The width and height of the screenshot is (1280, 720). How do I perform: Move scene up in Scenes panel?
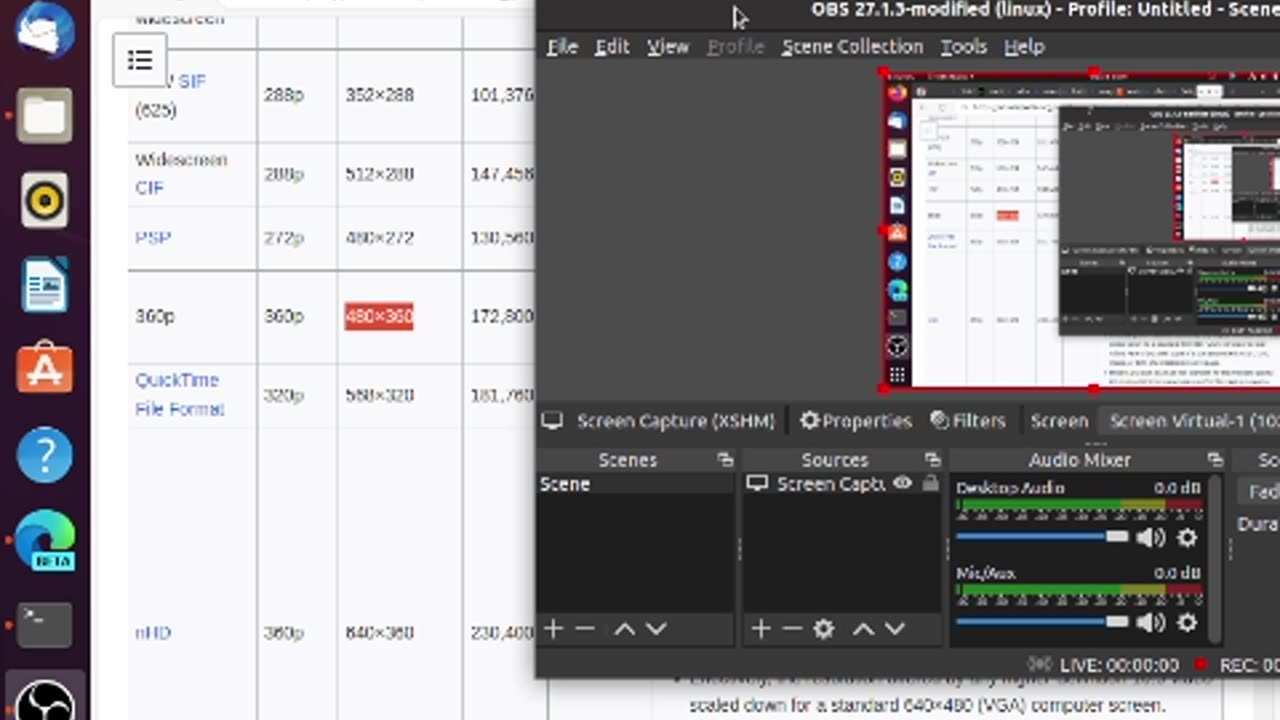click(x=624, y=629)
